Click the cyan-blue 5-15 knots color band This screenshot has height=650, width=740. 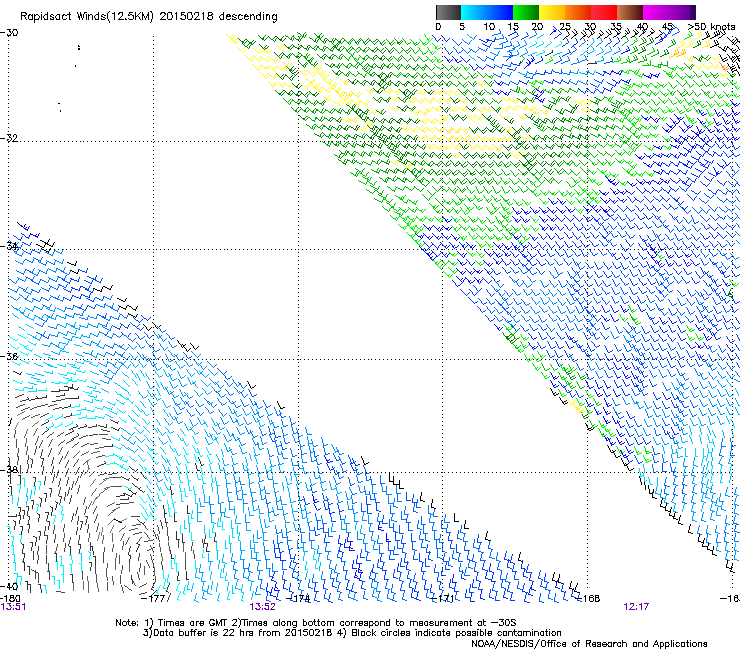pos(487,12)
